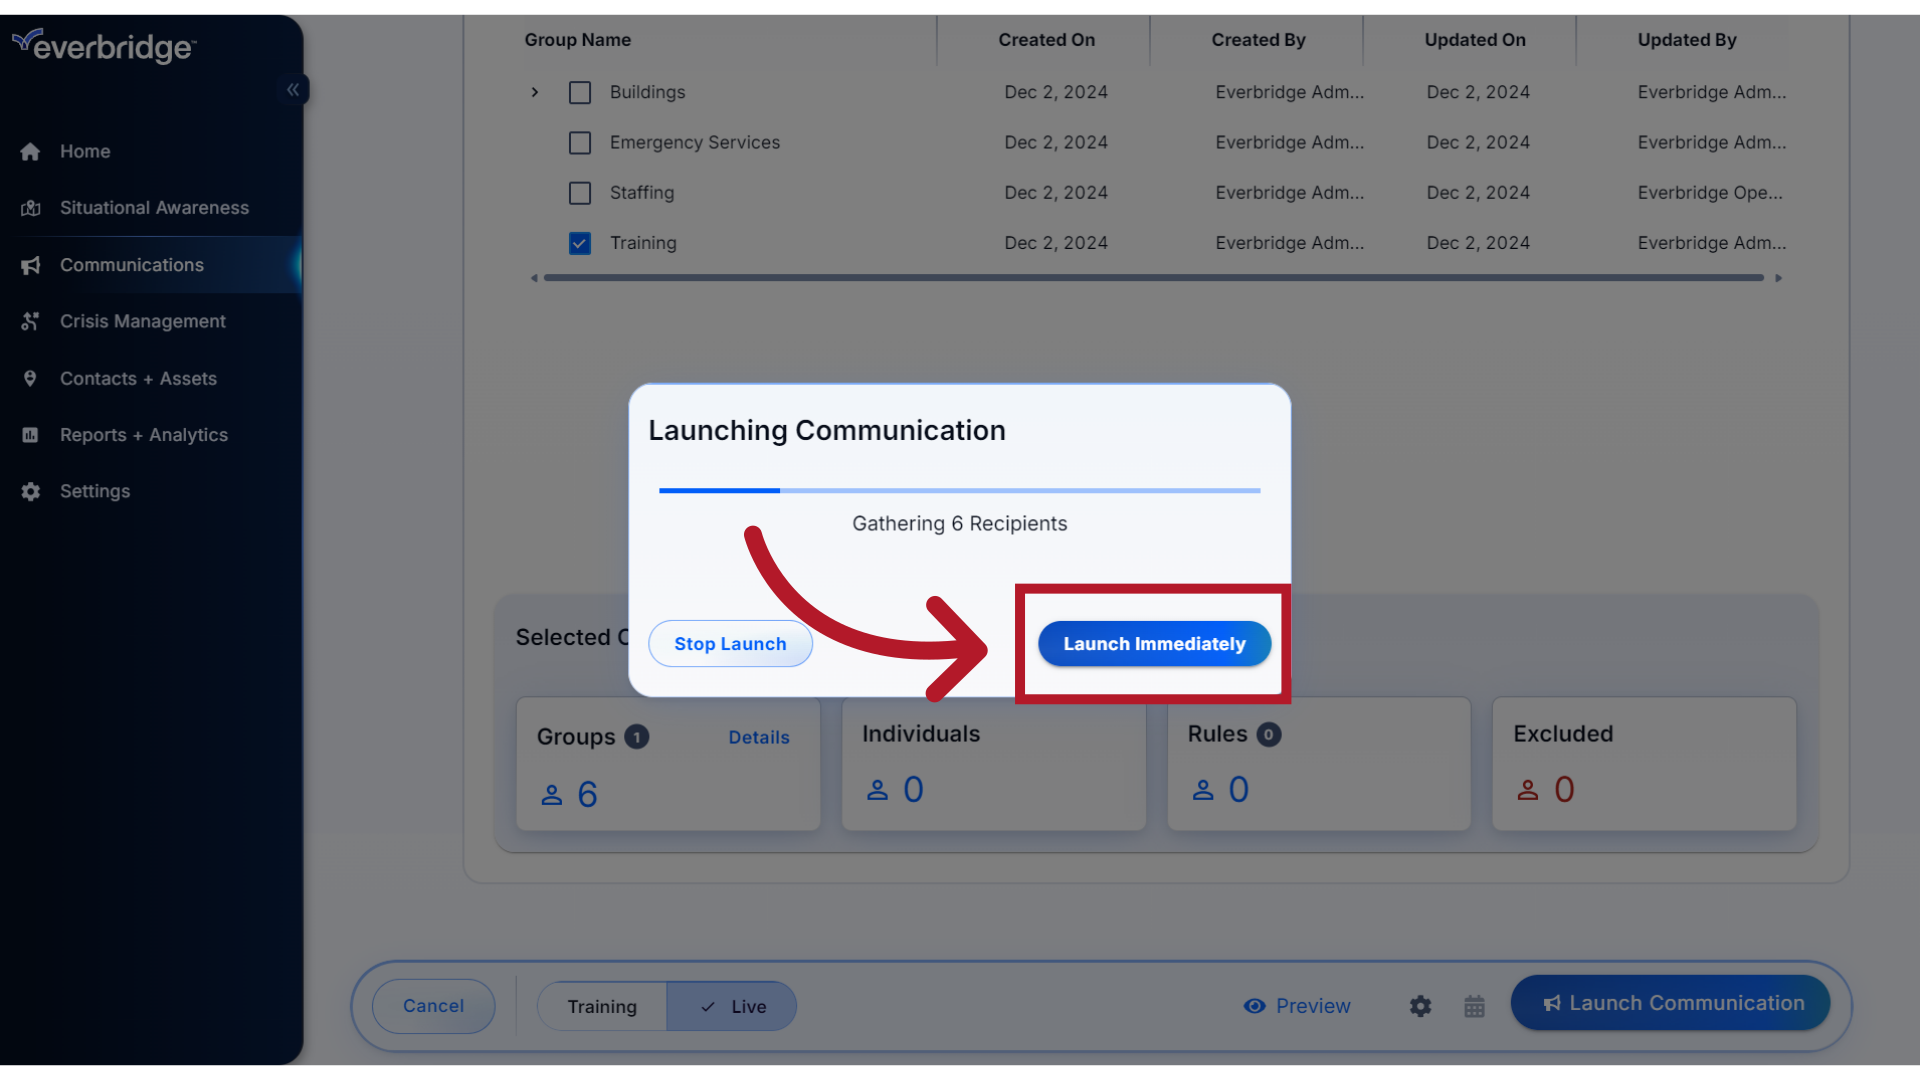
Task: Click the calendar schedule icon
Action: click(x=1474, y=1005)
